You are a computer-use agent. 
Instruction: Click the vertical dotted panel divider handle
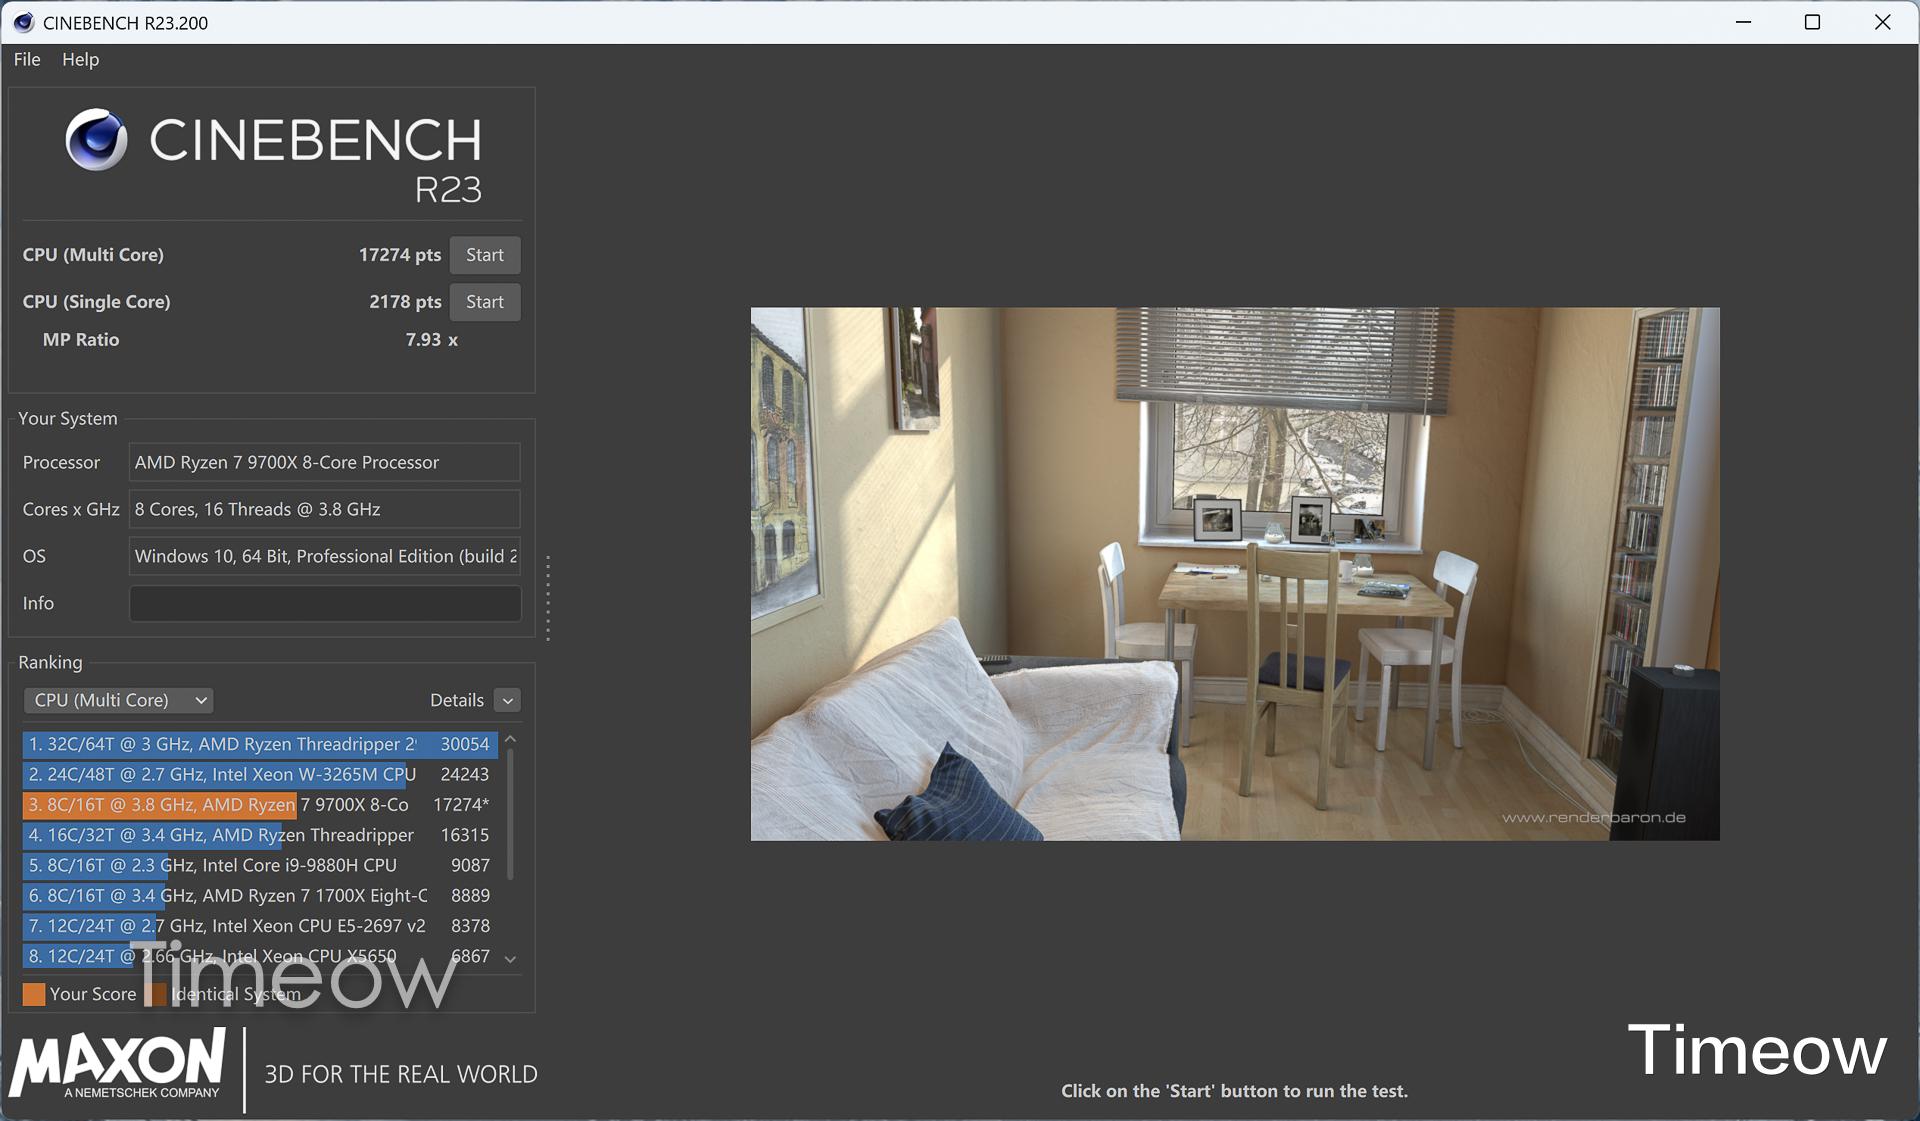click(x=548, y=597)
